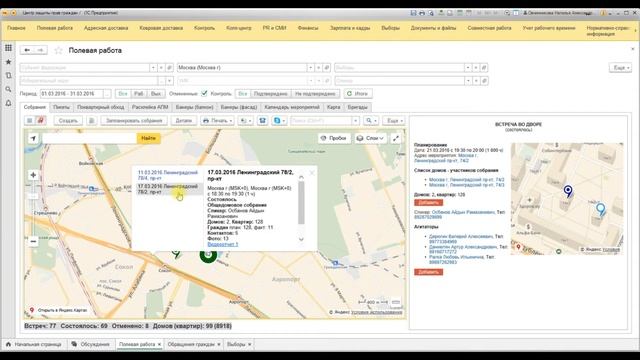Open Обращения граждан bottom tab
Screen dimensions: 640x360
191,344
